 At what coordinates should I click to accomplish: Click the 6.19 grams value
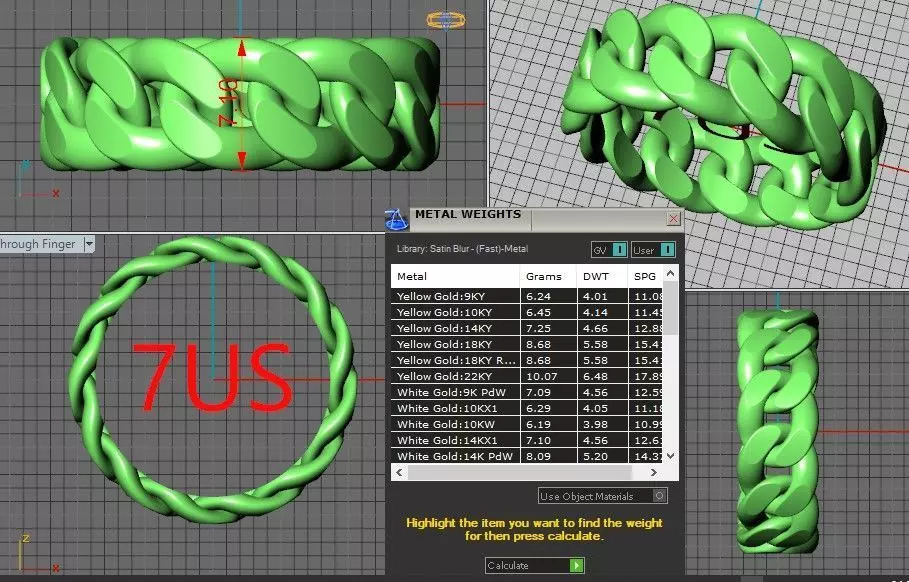click(x=538, y=424)
